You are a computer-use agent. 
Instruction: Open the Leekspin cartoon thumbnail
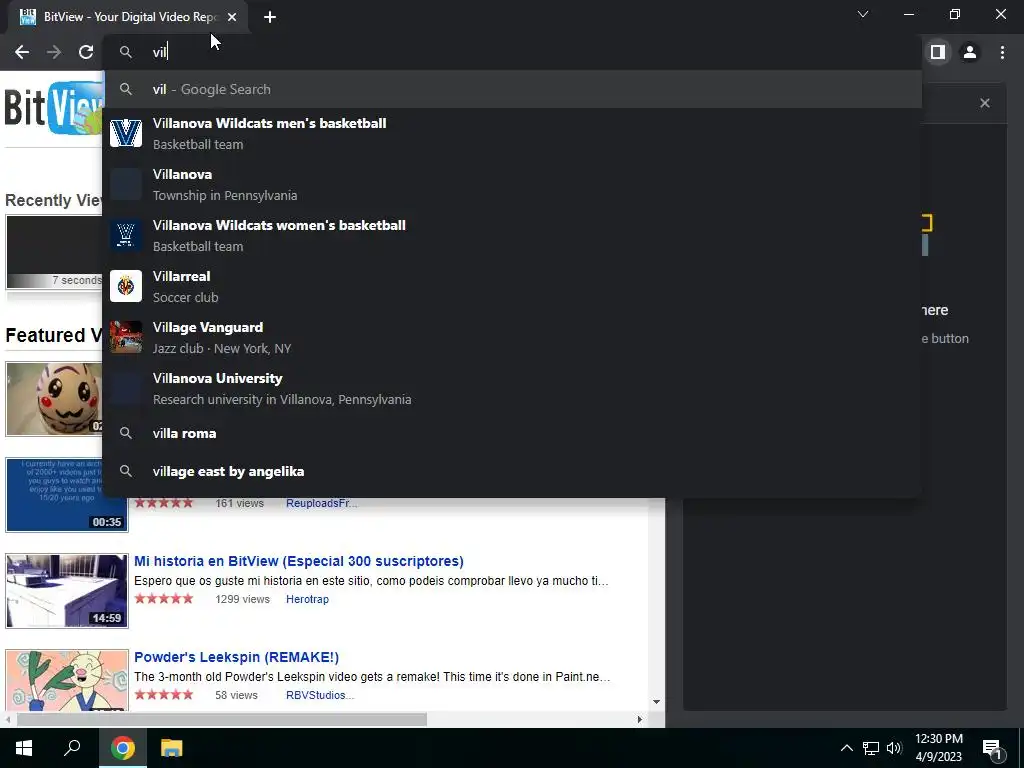[67, 680]
